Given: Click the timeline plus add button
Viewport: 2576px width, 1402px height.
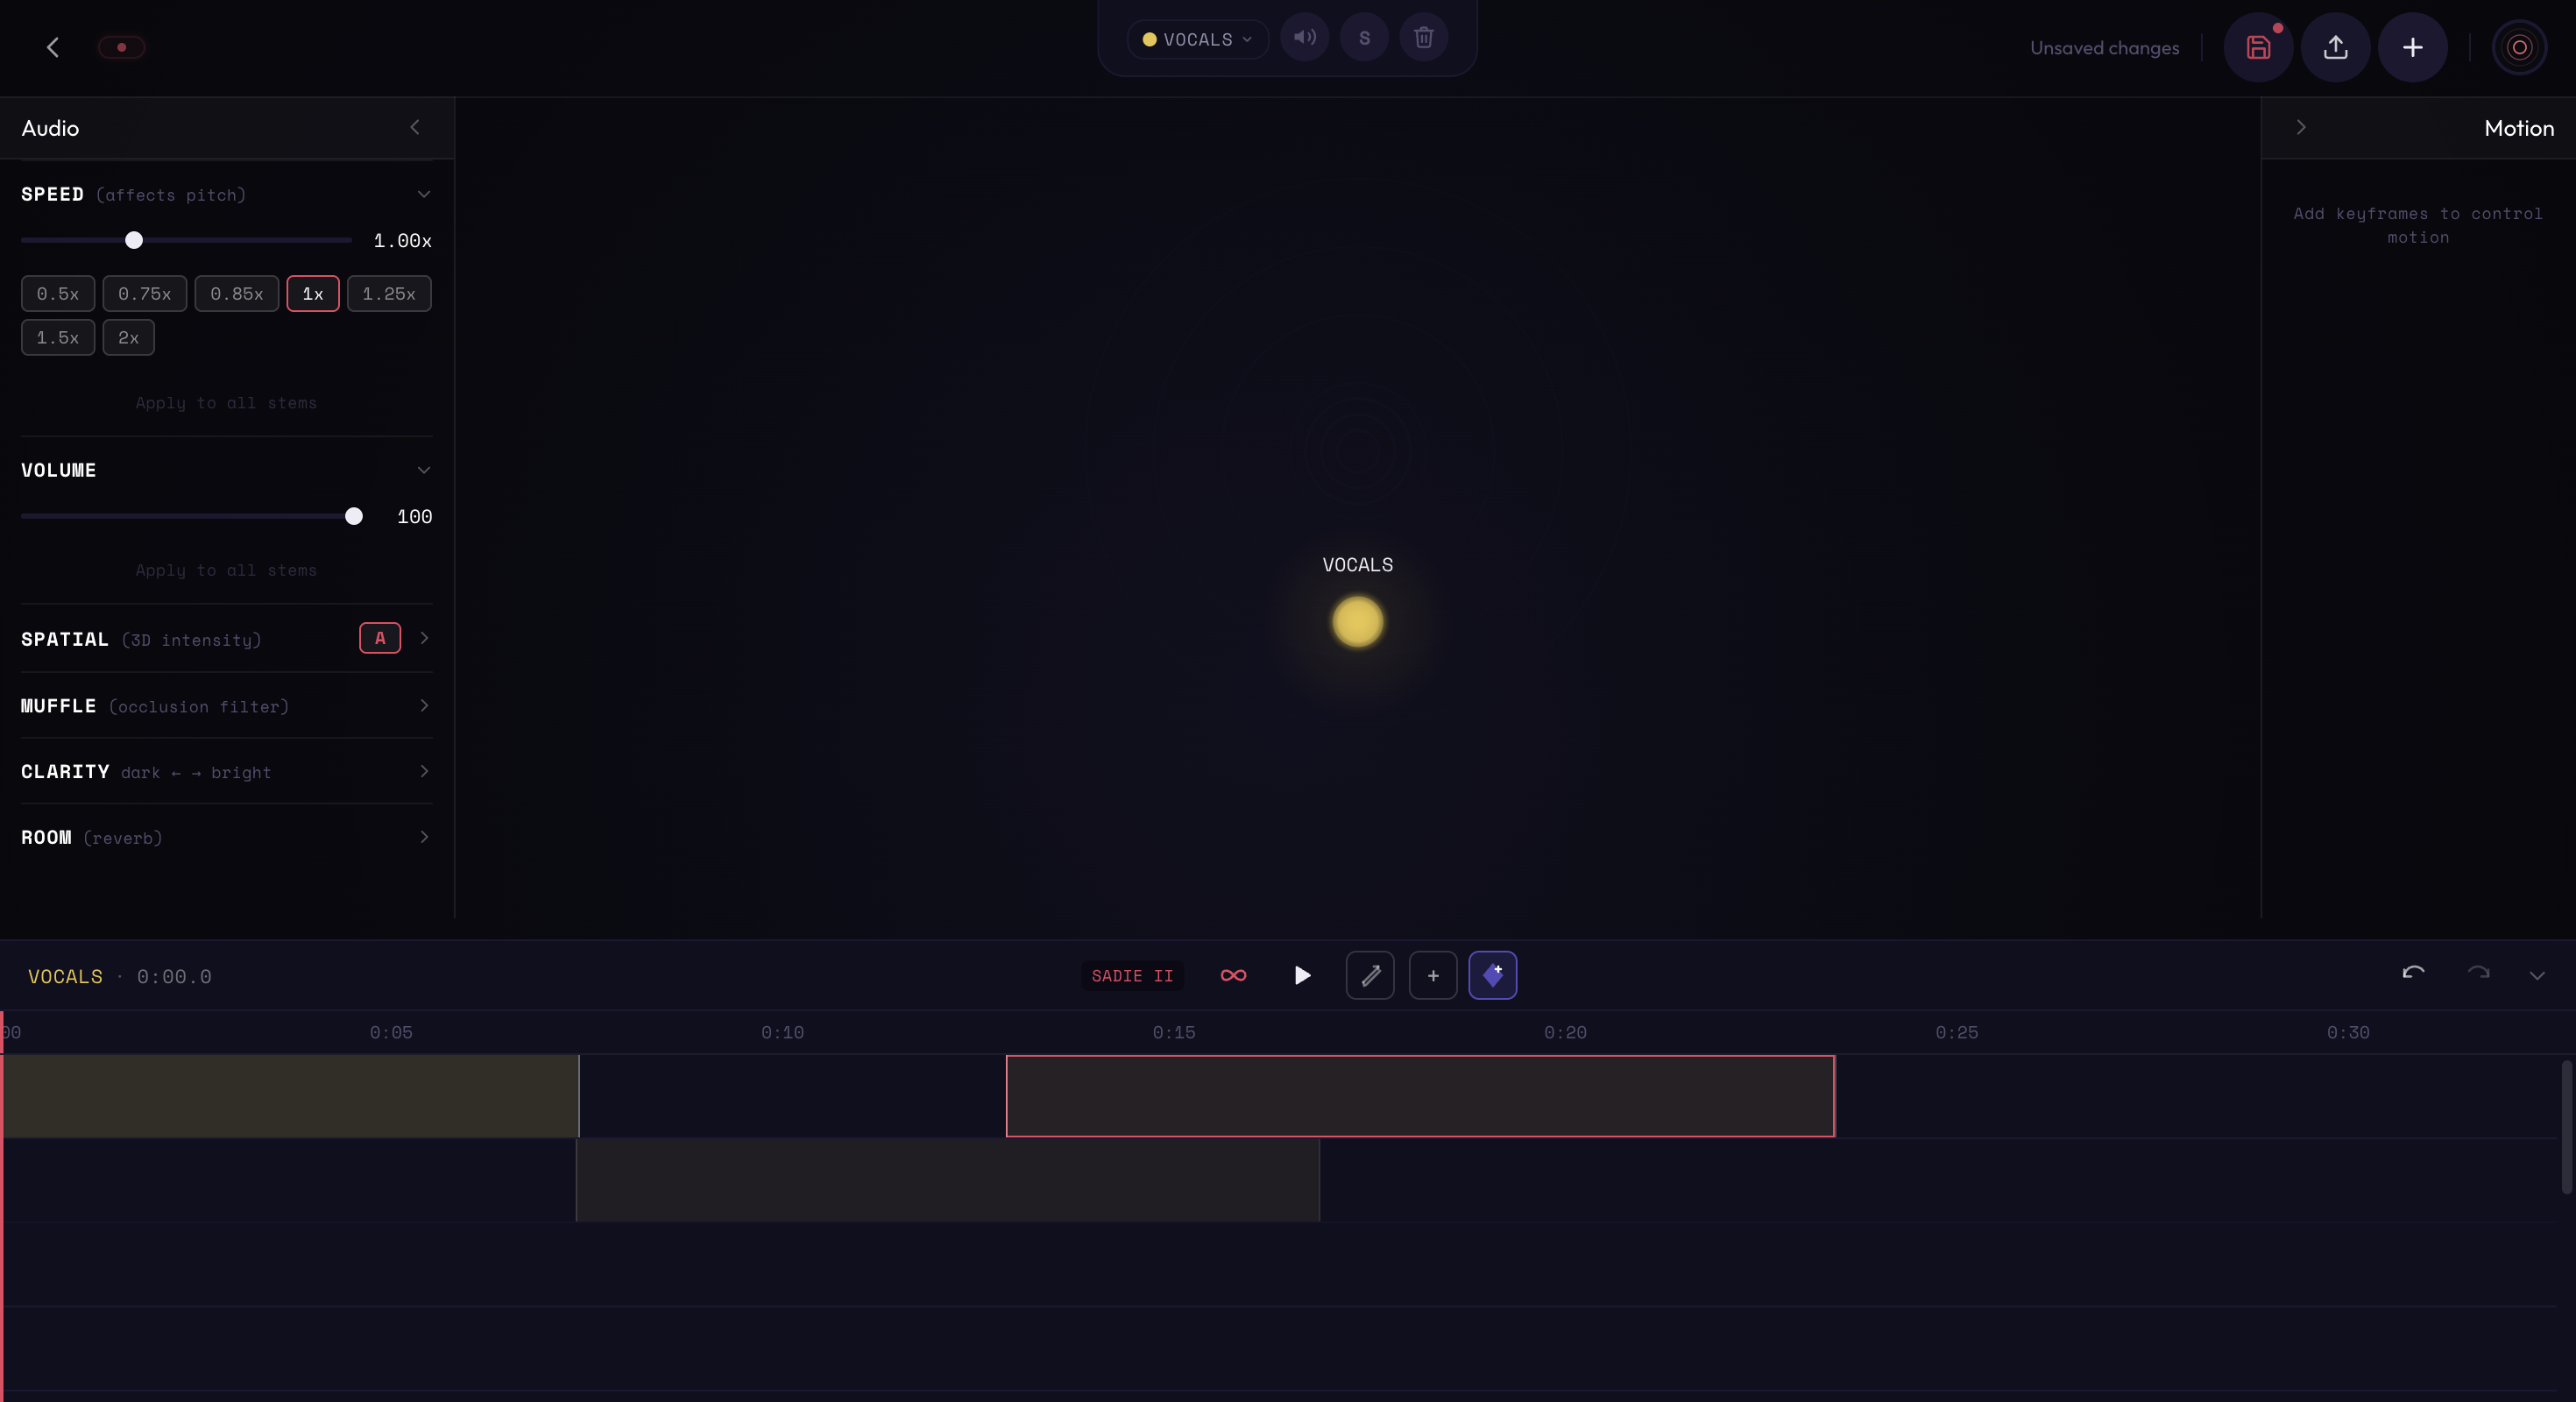Looking at the screenshot, I should click(1432, 976).
